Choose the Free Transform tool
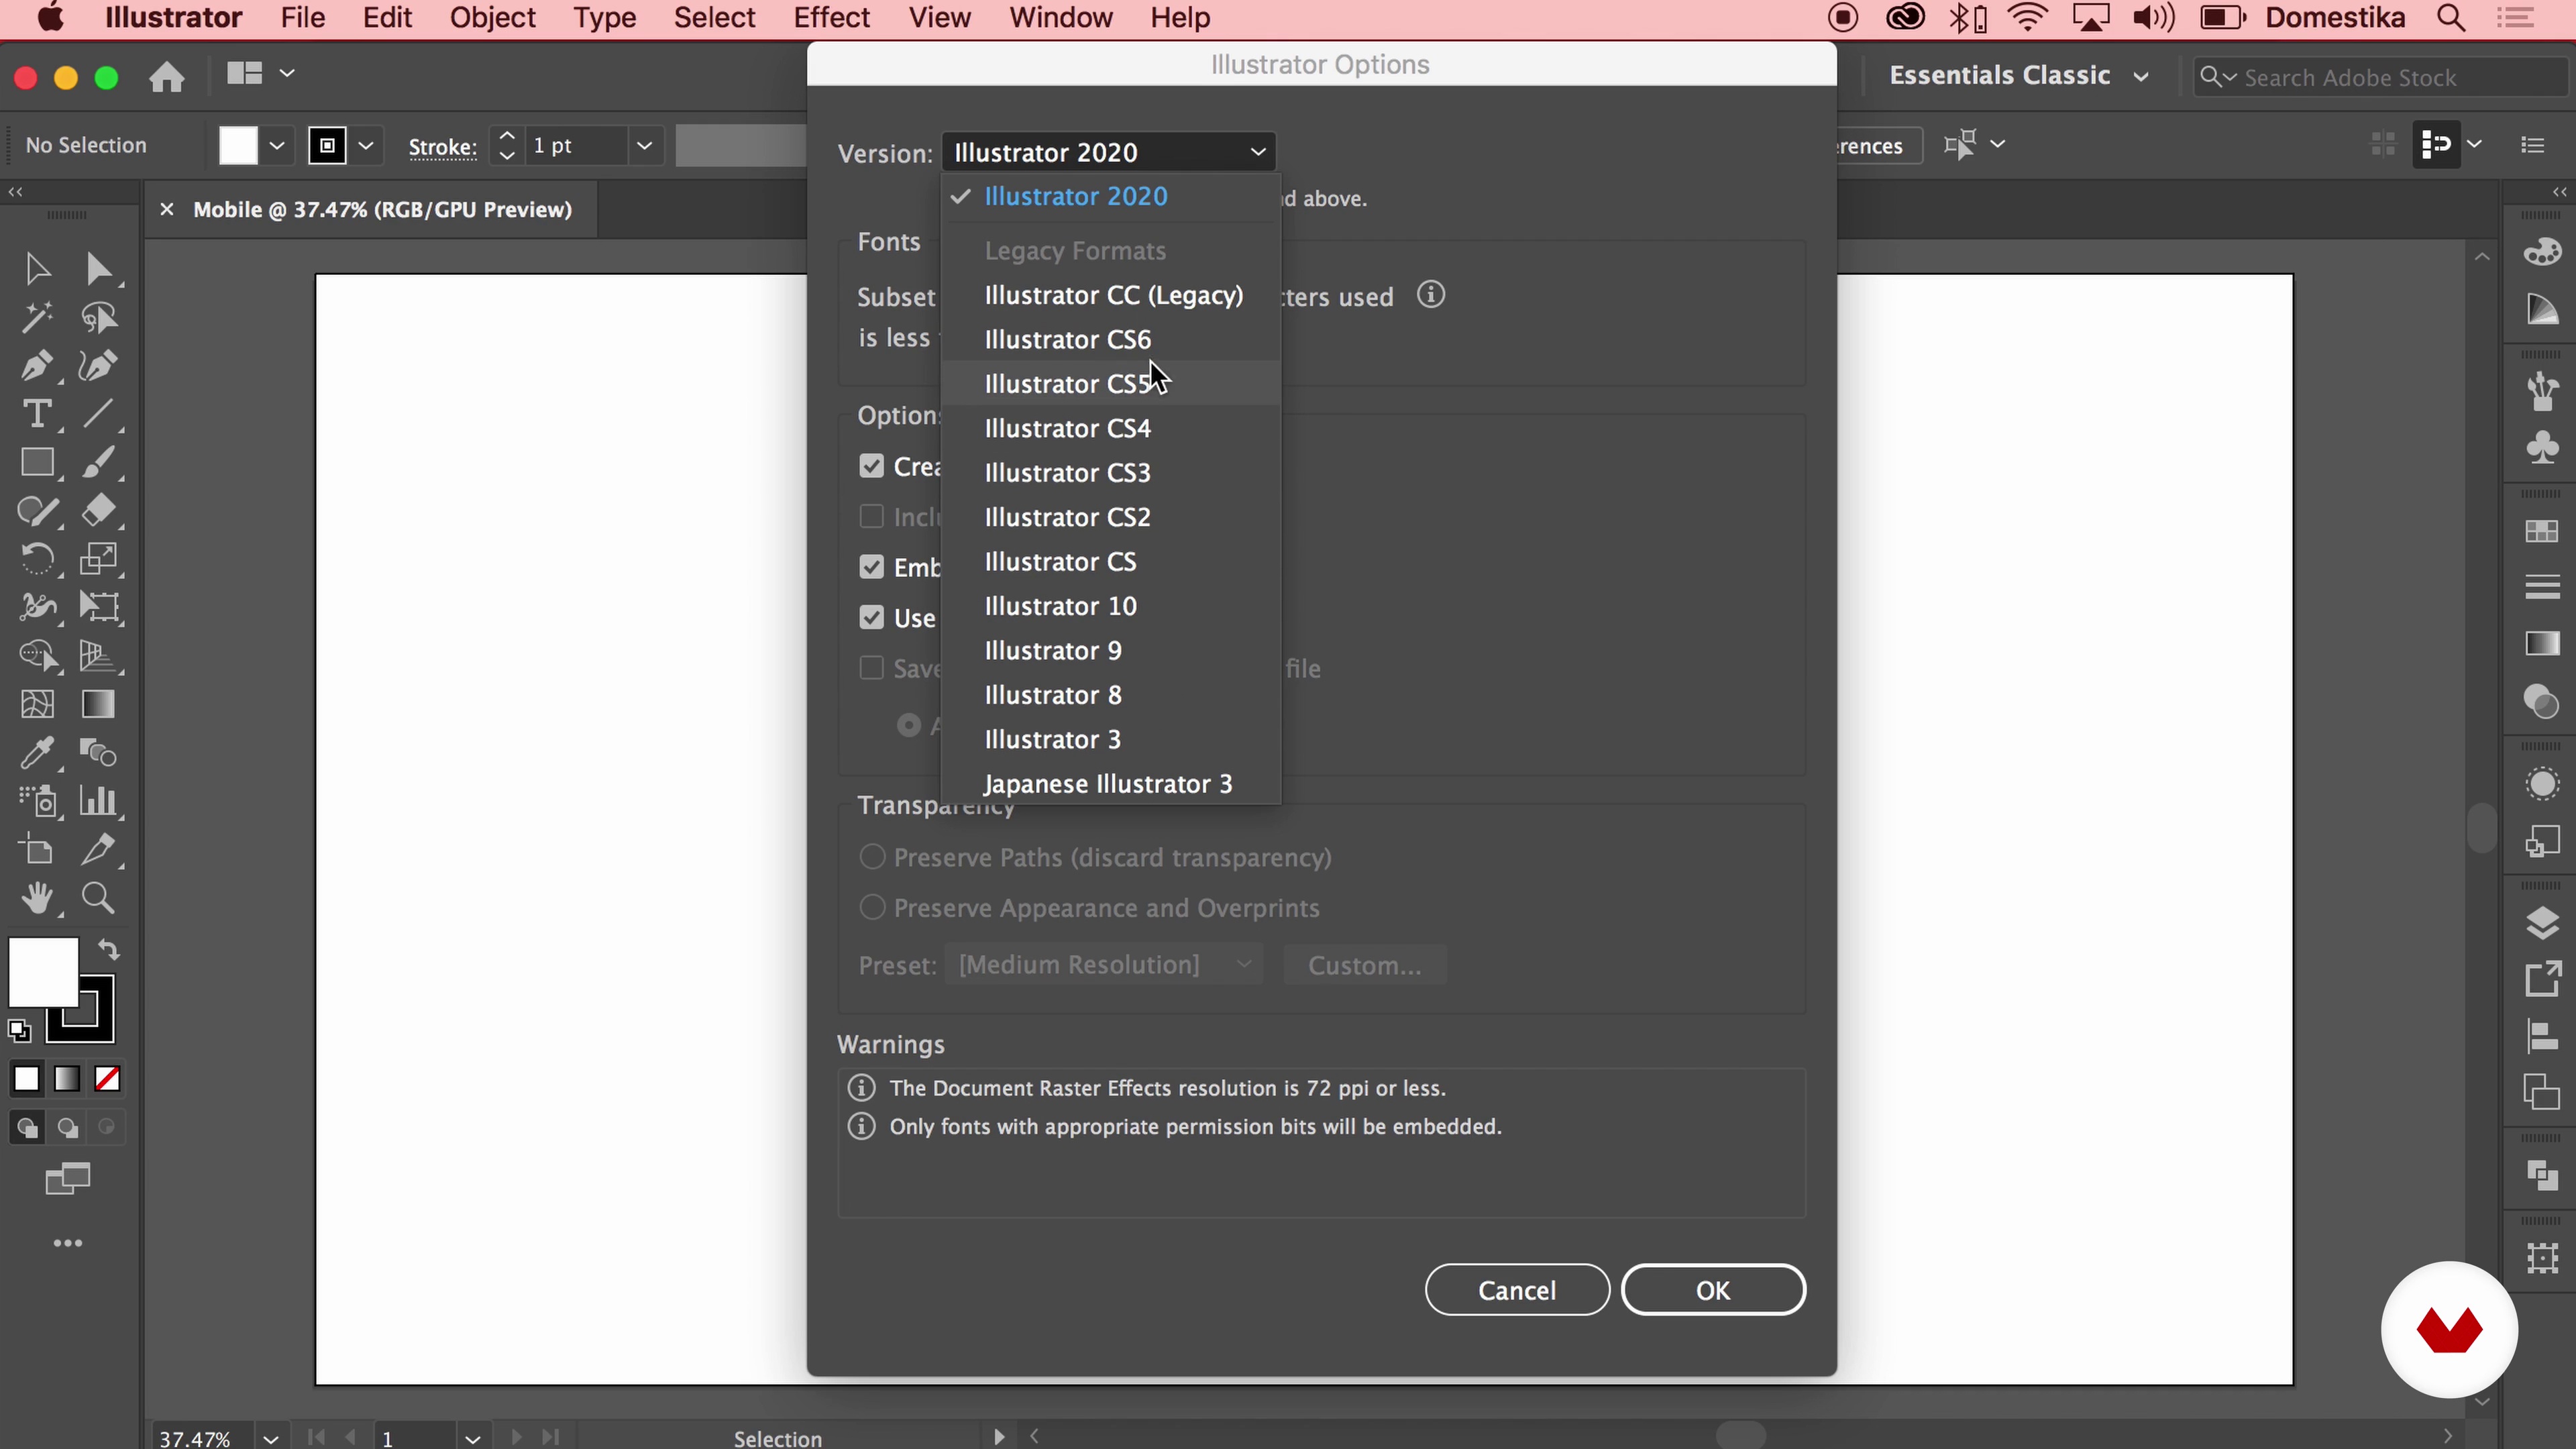2576x1449 pixels. pyautogui.click(x=98, y=607)
